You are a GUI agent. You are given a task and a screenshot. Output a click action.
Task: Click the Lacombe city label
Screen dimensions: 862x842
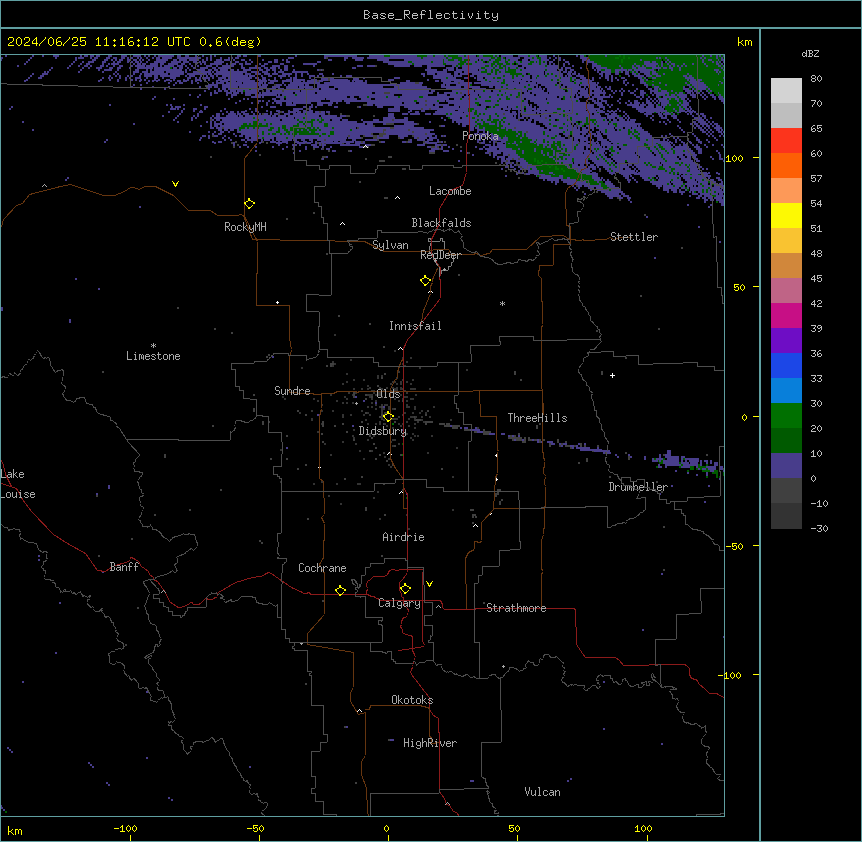(450, 191)
